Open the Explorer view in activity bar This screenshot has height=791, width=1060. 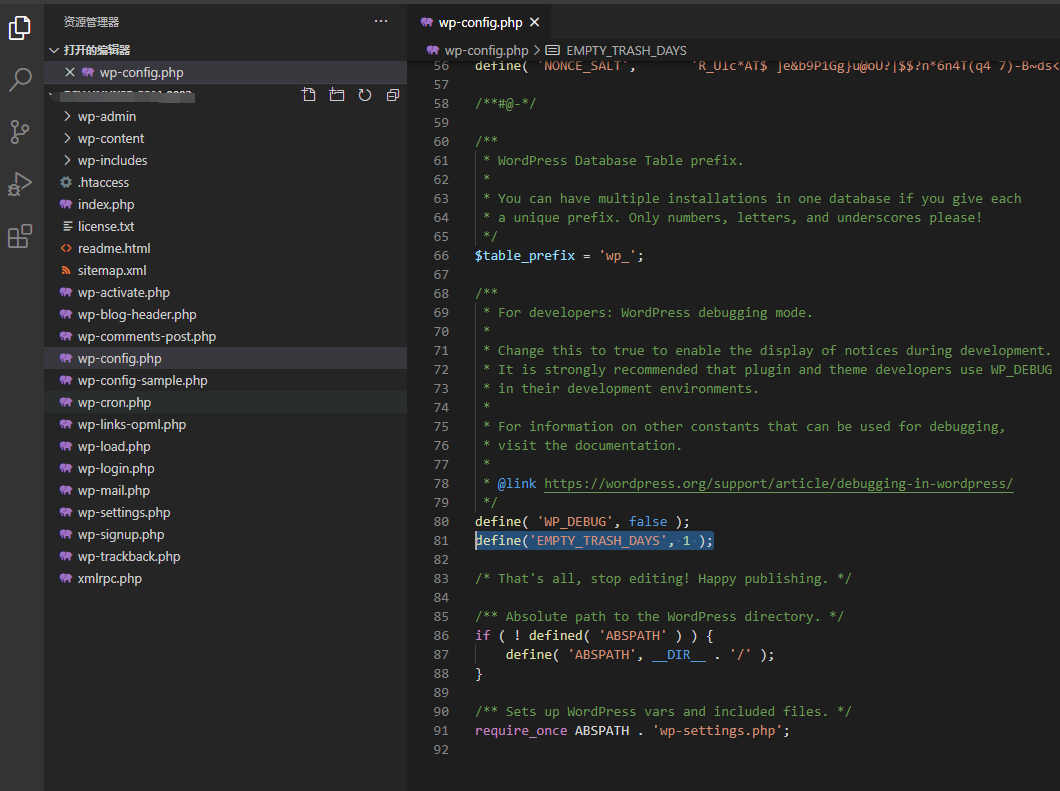20,28
